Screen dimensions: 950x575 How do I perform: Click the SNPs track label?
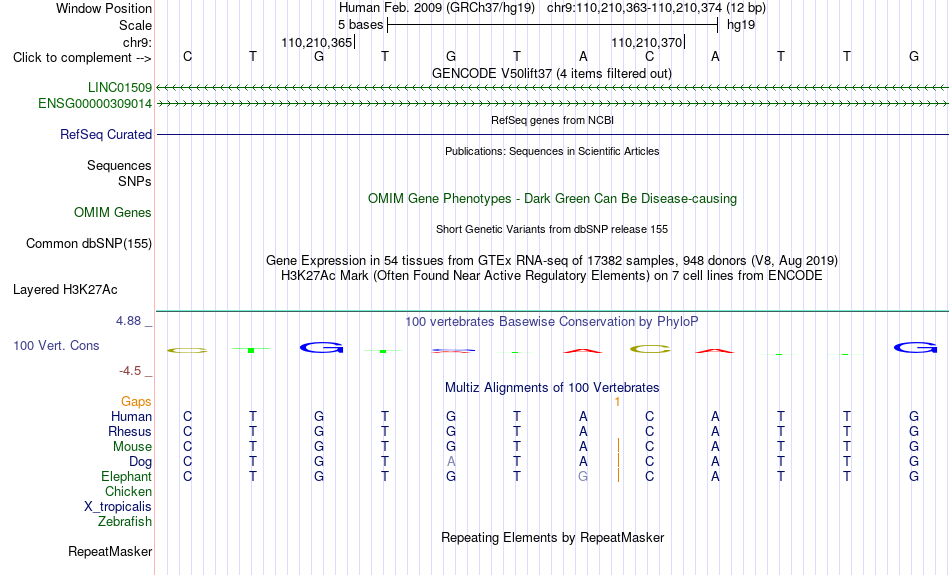135,181
